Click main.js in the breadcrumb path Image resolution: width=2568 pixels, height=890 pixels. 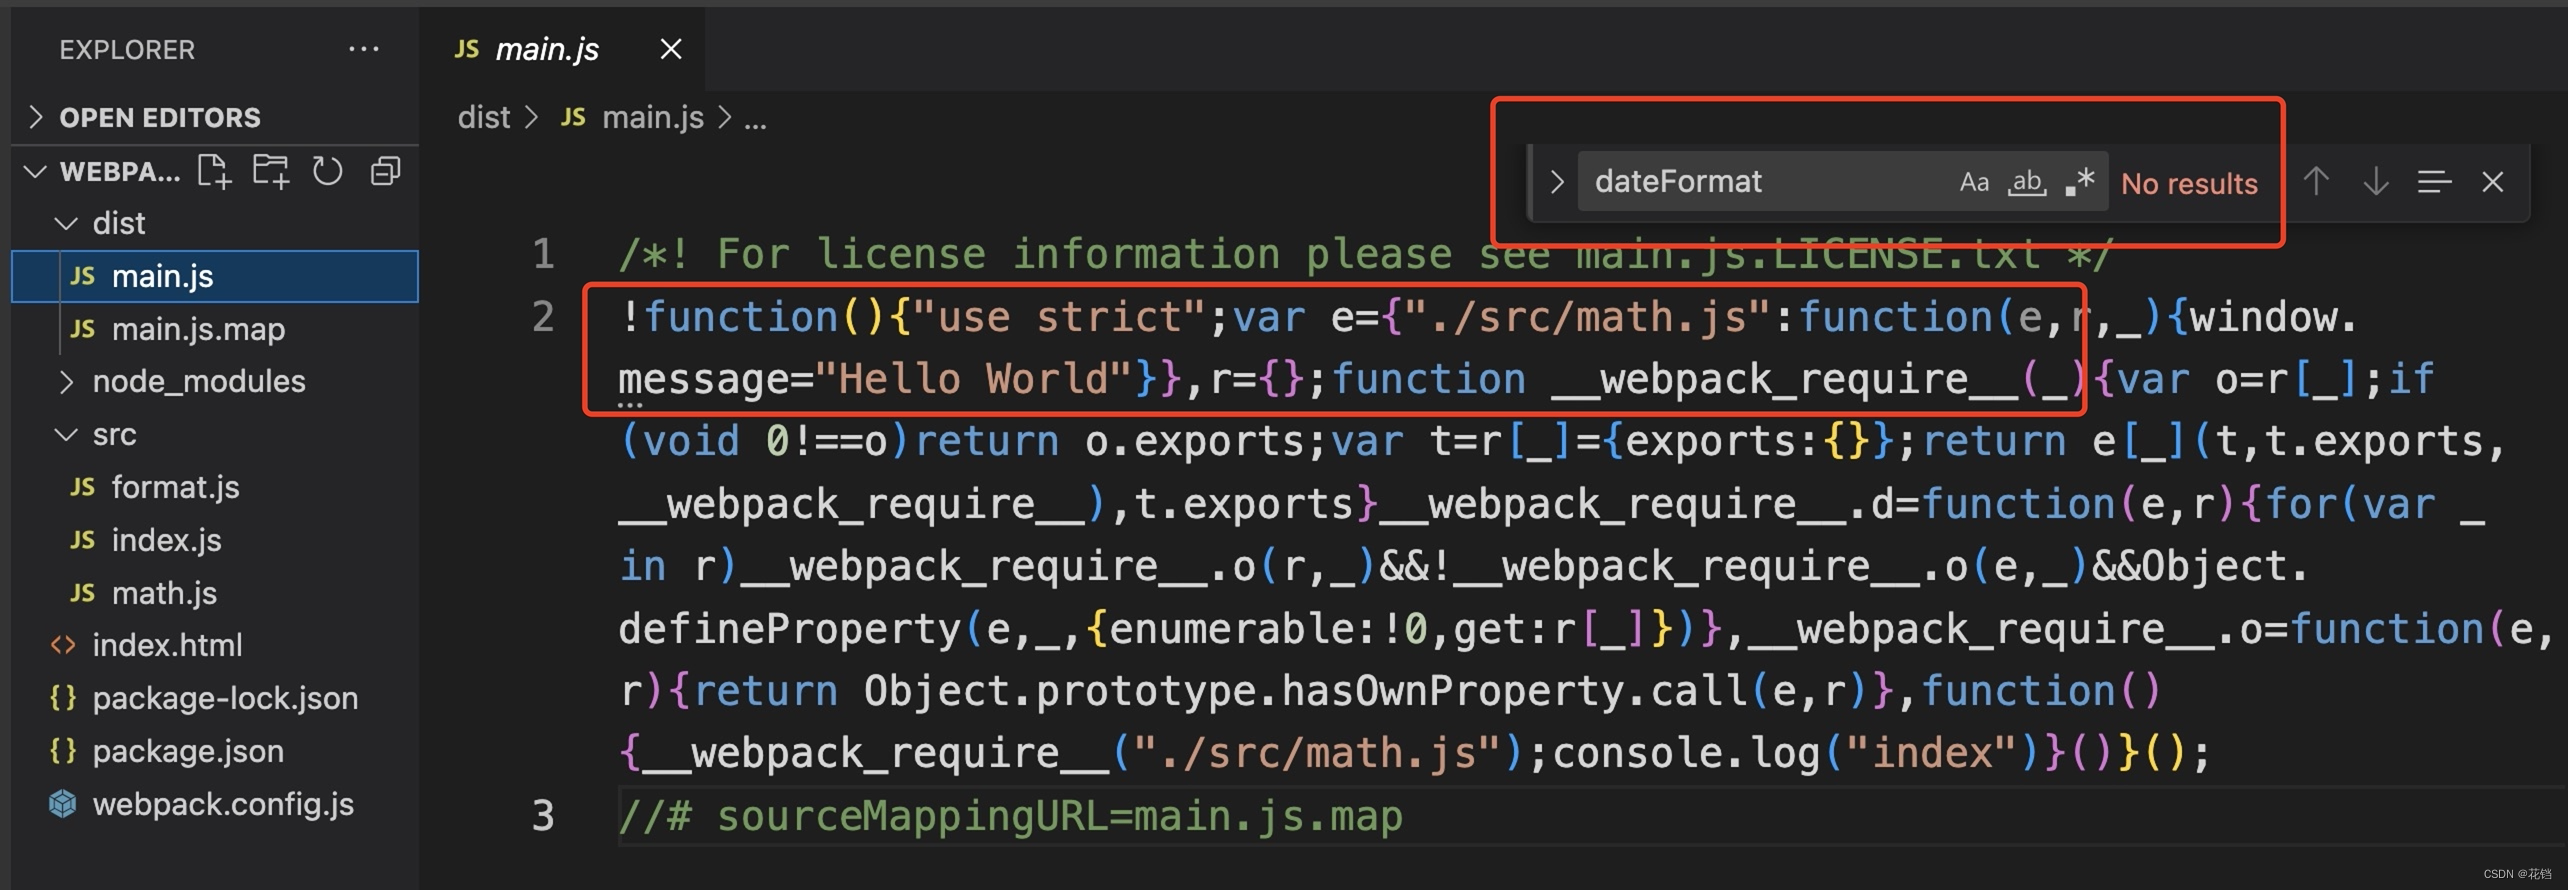click(653, 118)
